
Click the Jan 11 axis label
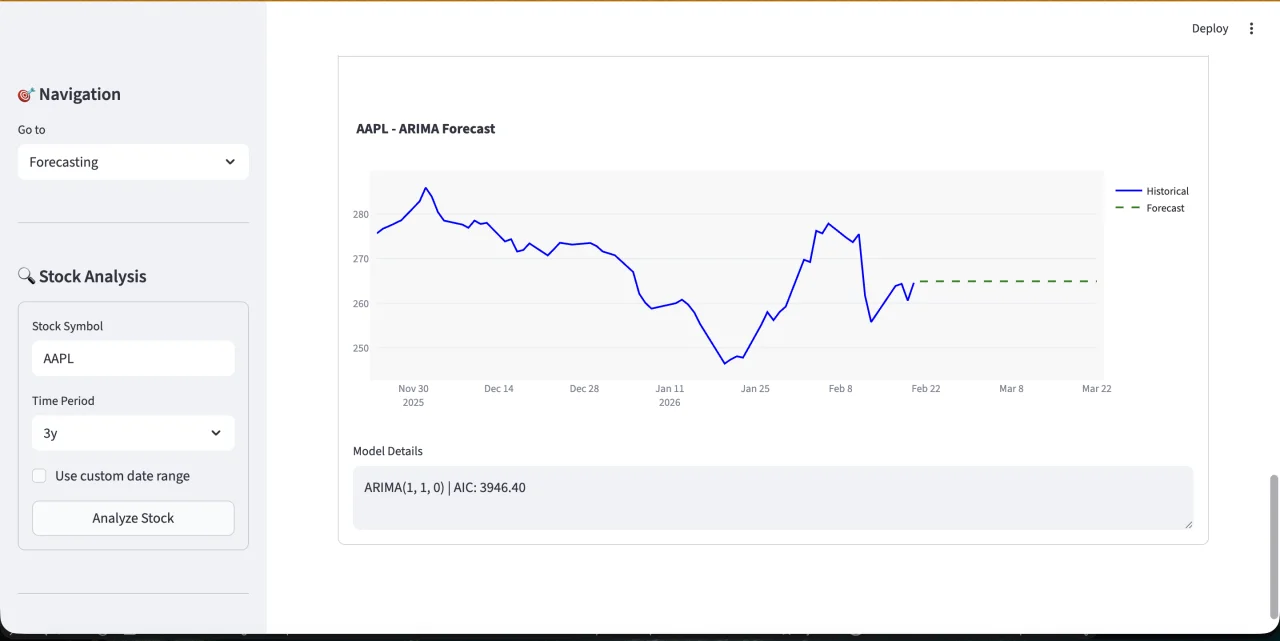click(670, 389)
